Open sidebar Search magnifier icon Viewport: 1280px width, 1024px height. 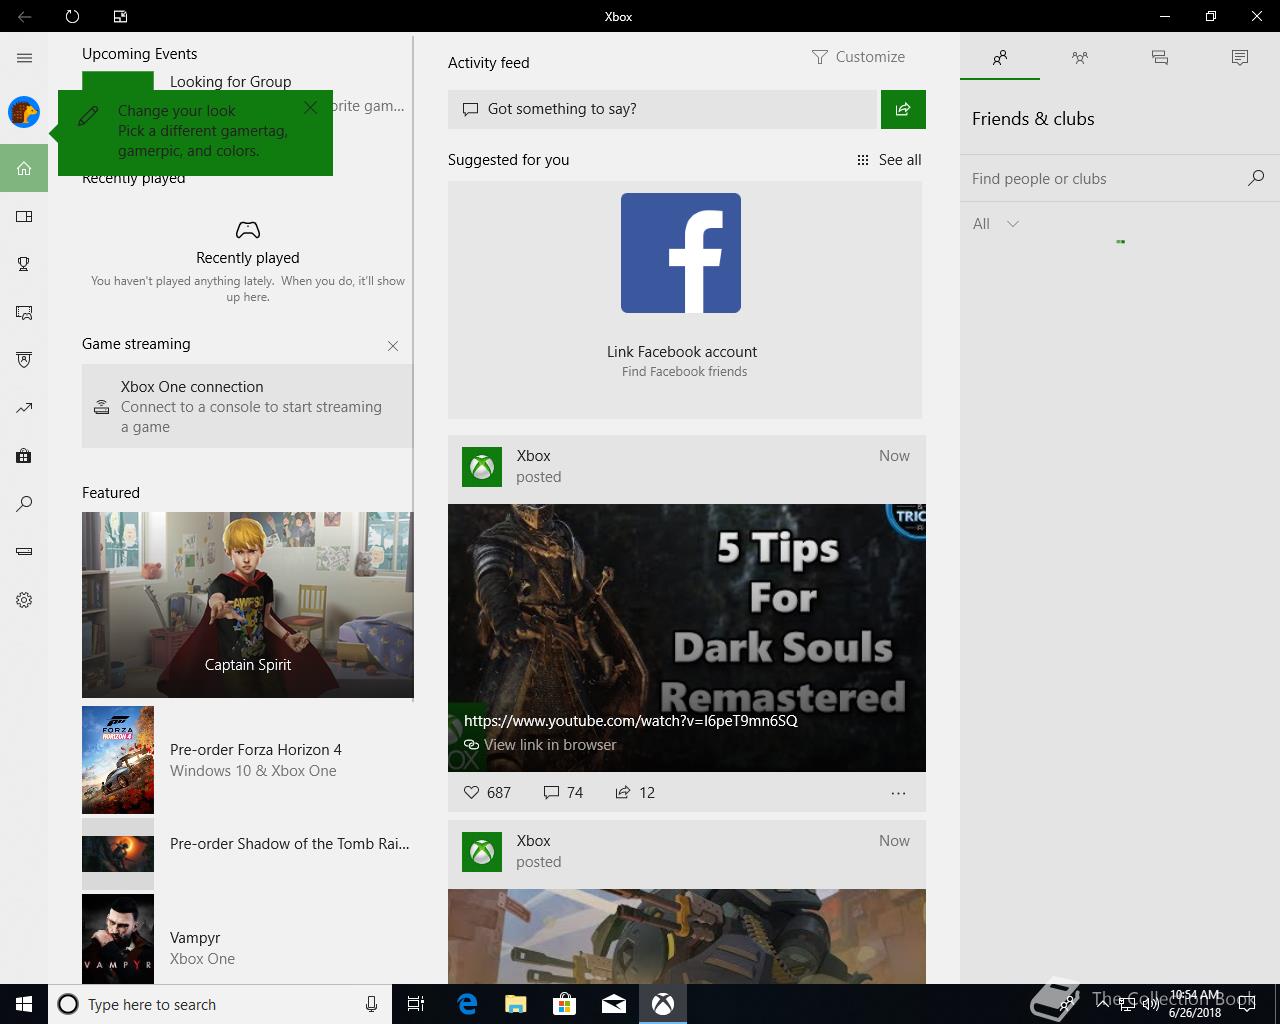click(24, 504)
